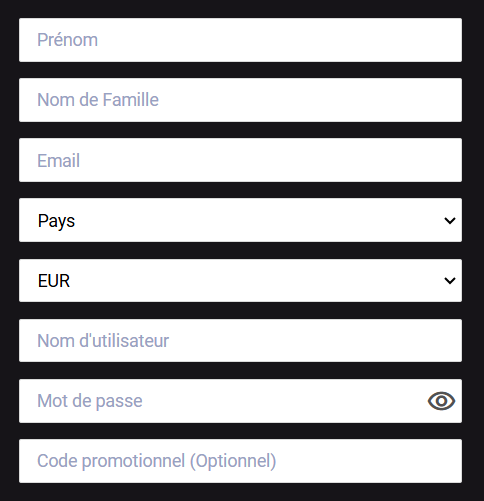Click the Email placeholder text

pyautogui.click(x=58, y=160)
